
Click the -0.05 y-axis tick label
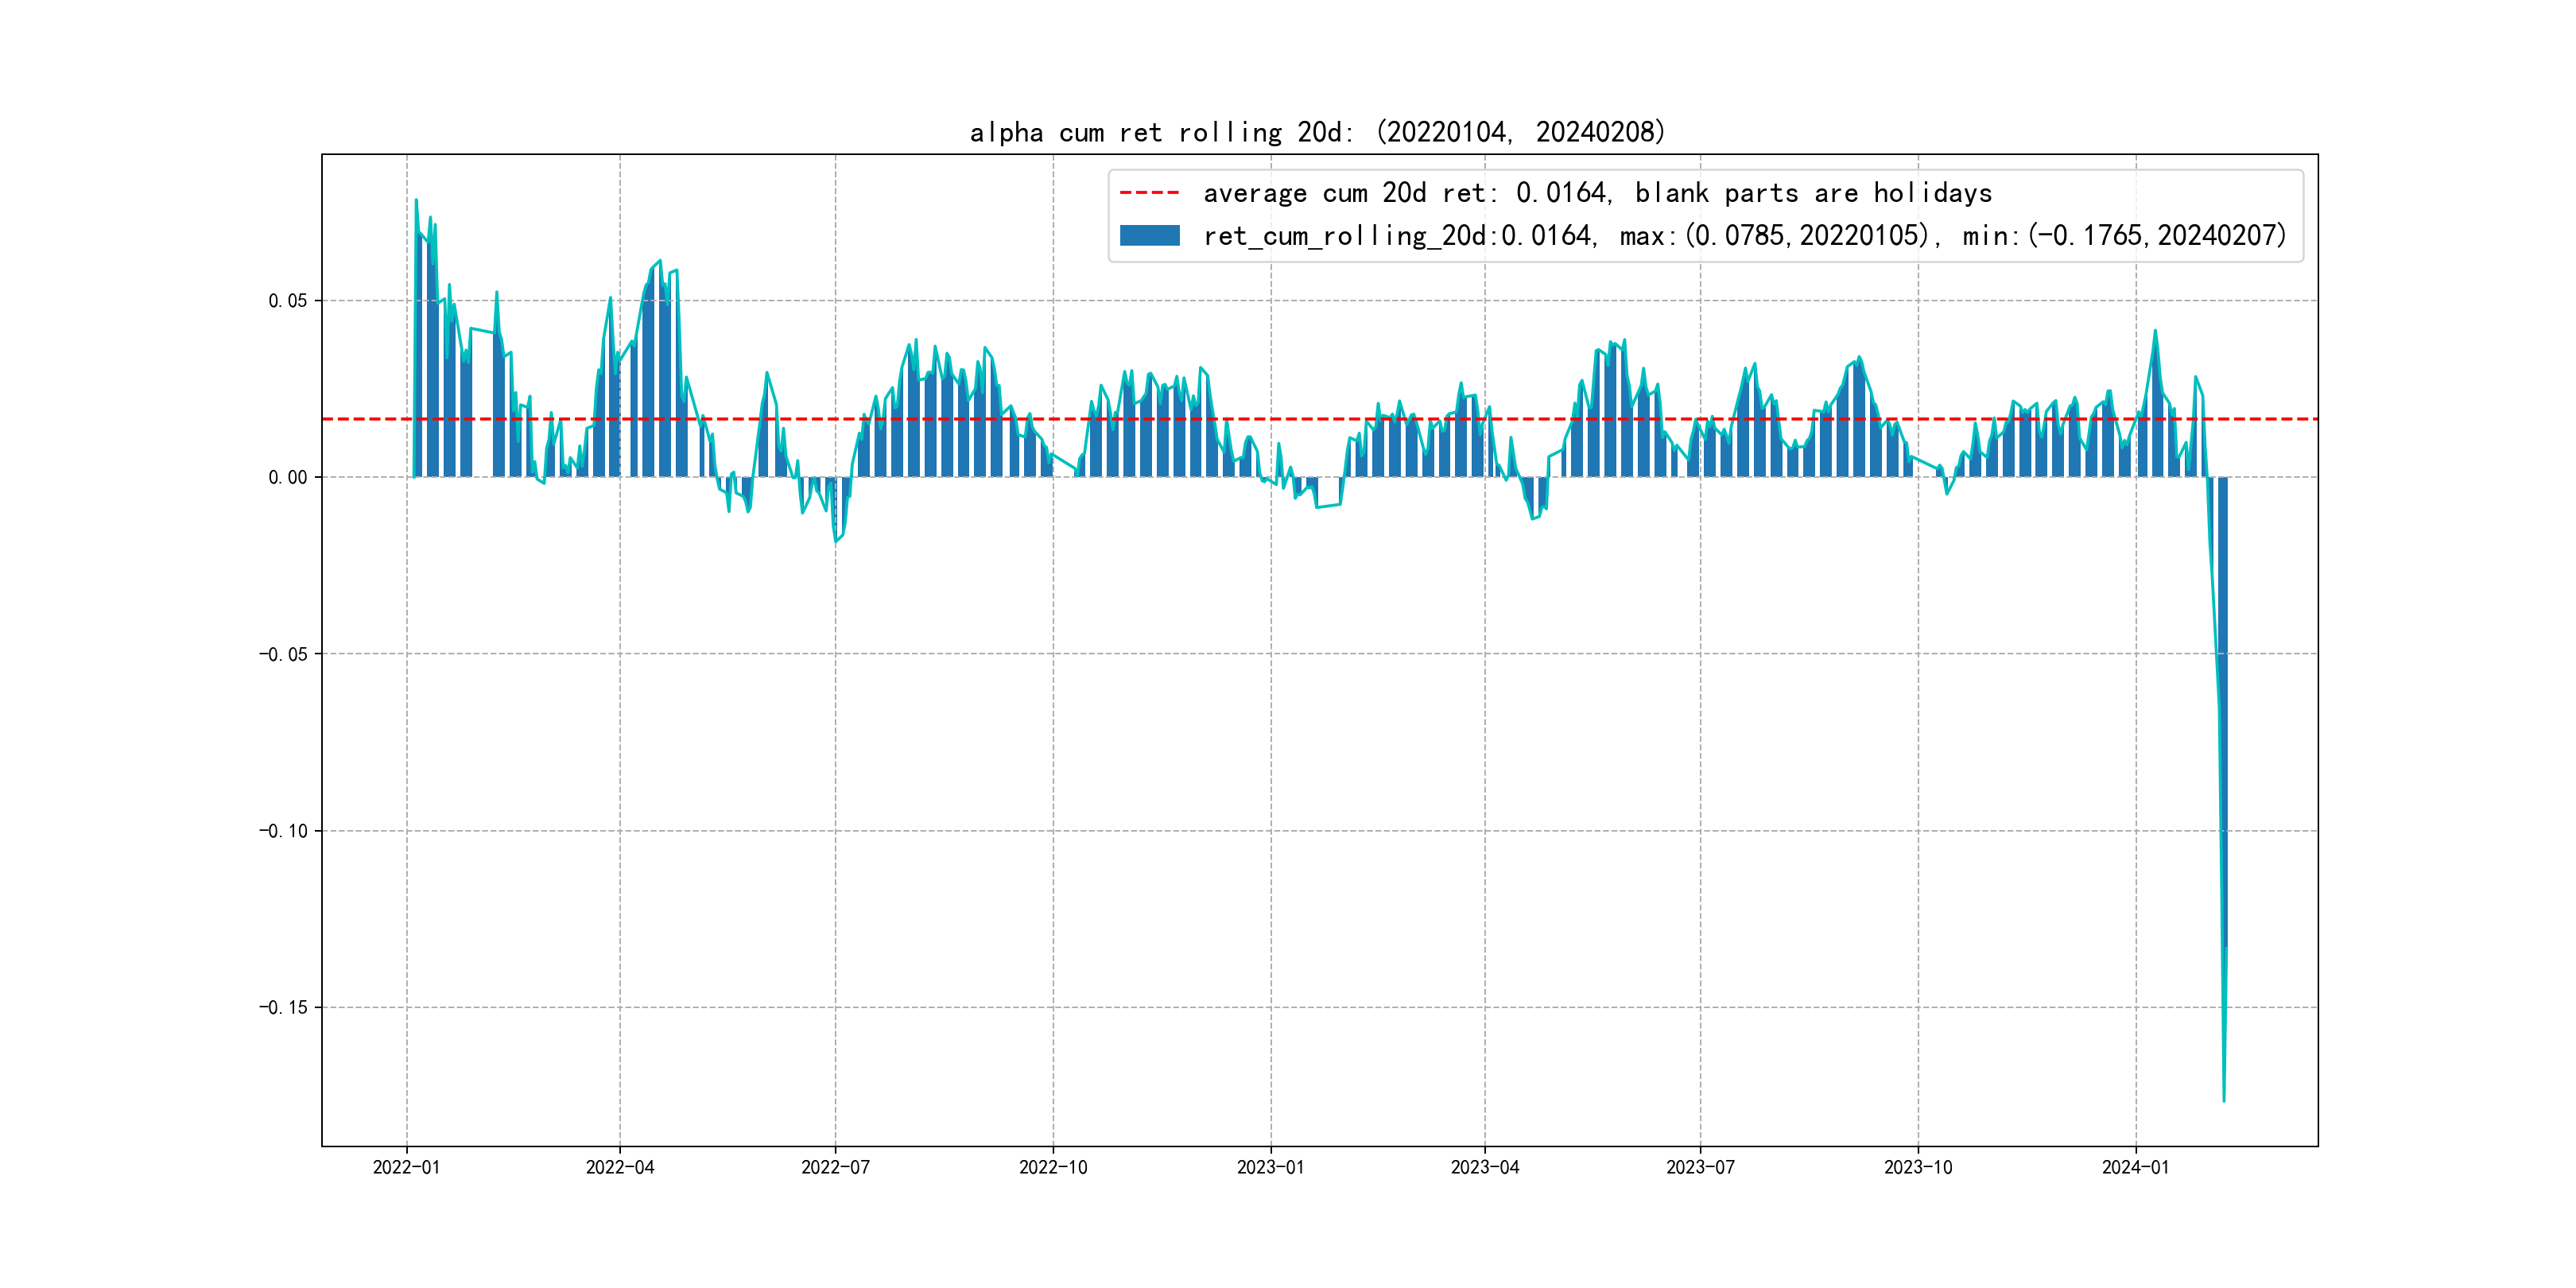(283, 654)
